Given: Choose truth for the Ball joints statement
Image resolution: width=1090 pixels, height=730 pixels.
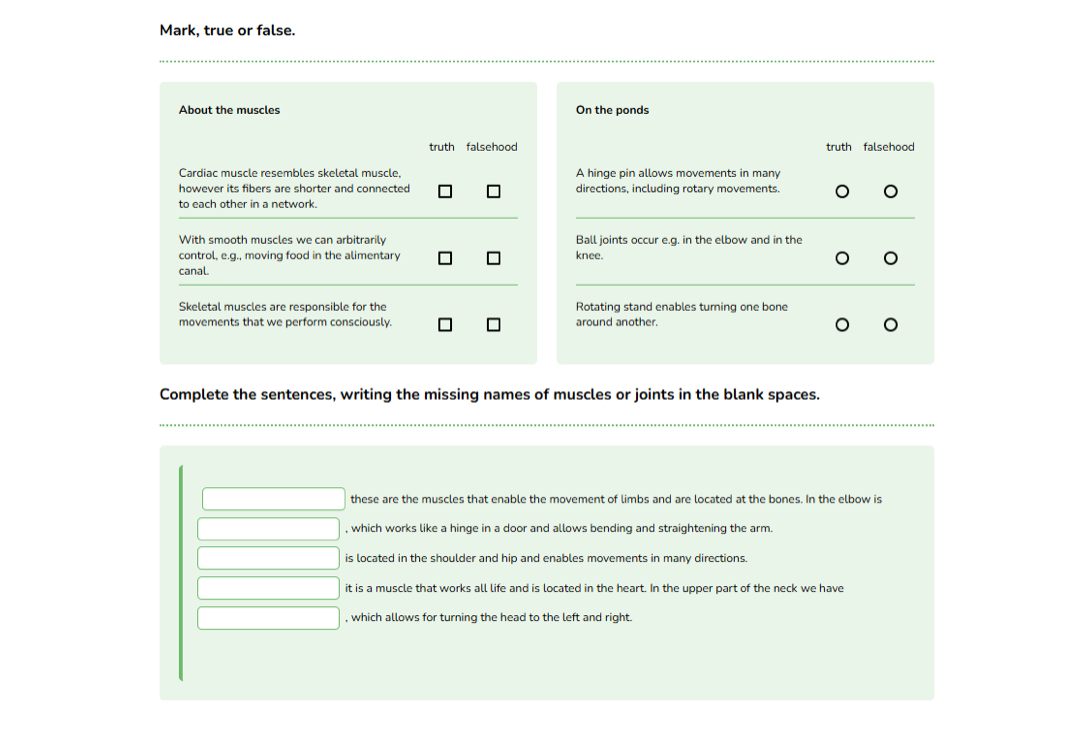Looking at the screenshot, I should (842, 258).
